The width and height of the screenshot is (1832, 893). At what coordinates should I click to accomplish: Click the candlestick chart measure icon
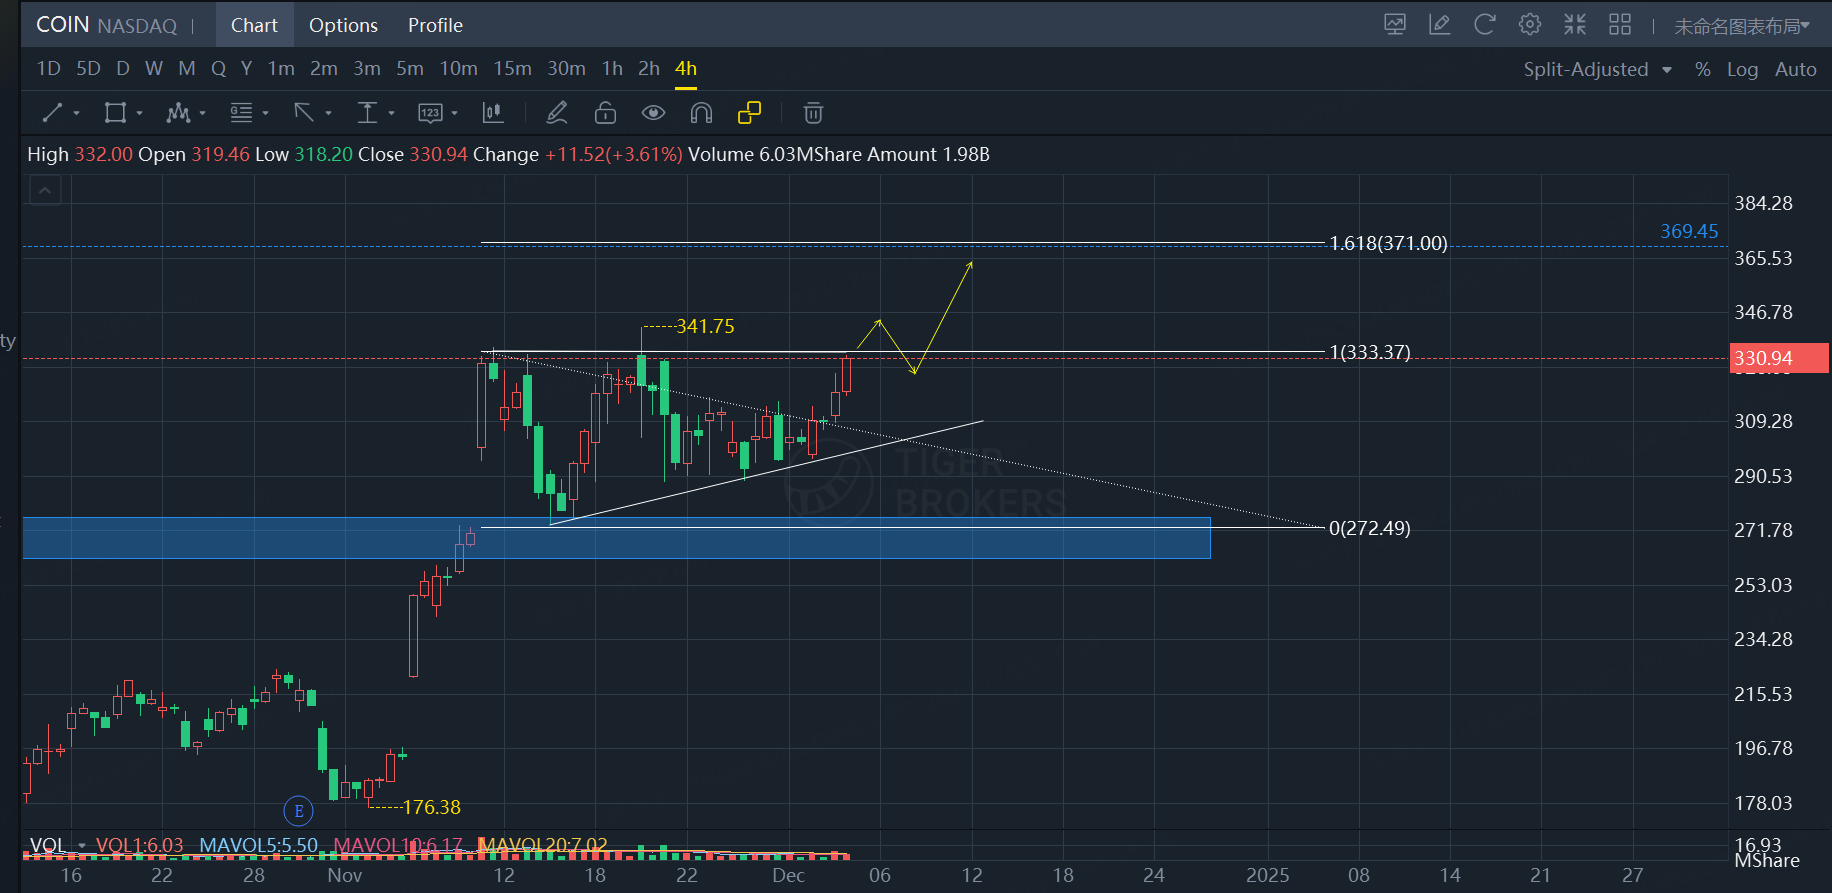pos(493,113)
